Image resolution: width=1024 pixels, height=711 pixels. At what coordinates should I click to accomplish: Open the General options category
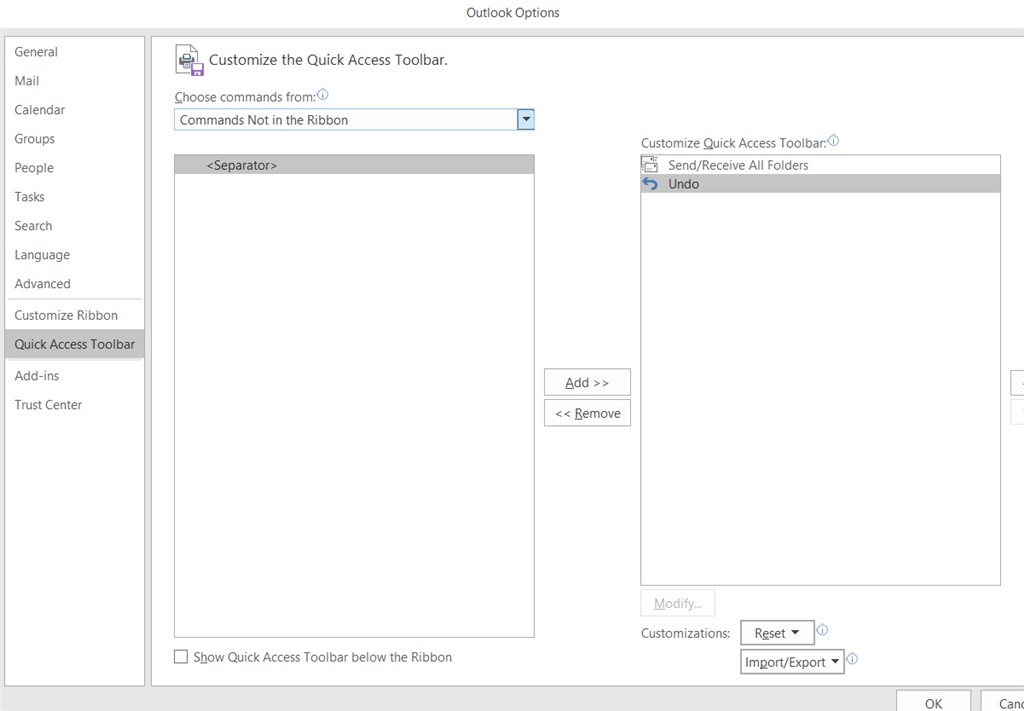74,52
